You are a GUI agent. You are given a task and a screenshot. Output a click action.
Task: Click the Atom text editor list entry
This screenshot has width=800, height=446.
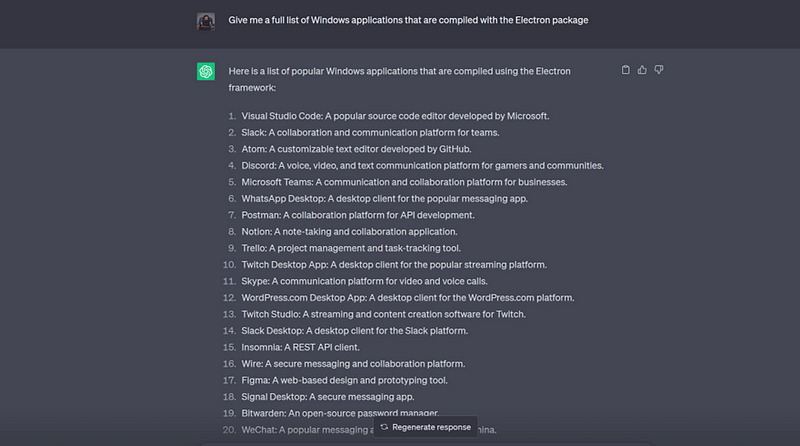click(x=356, y=149)
